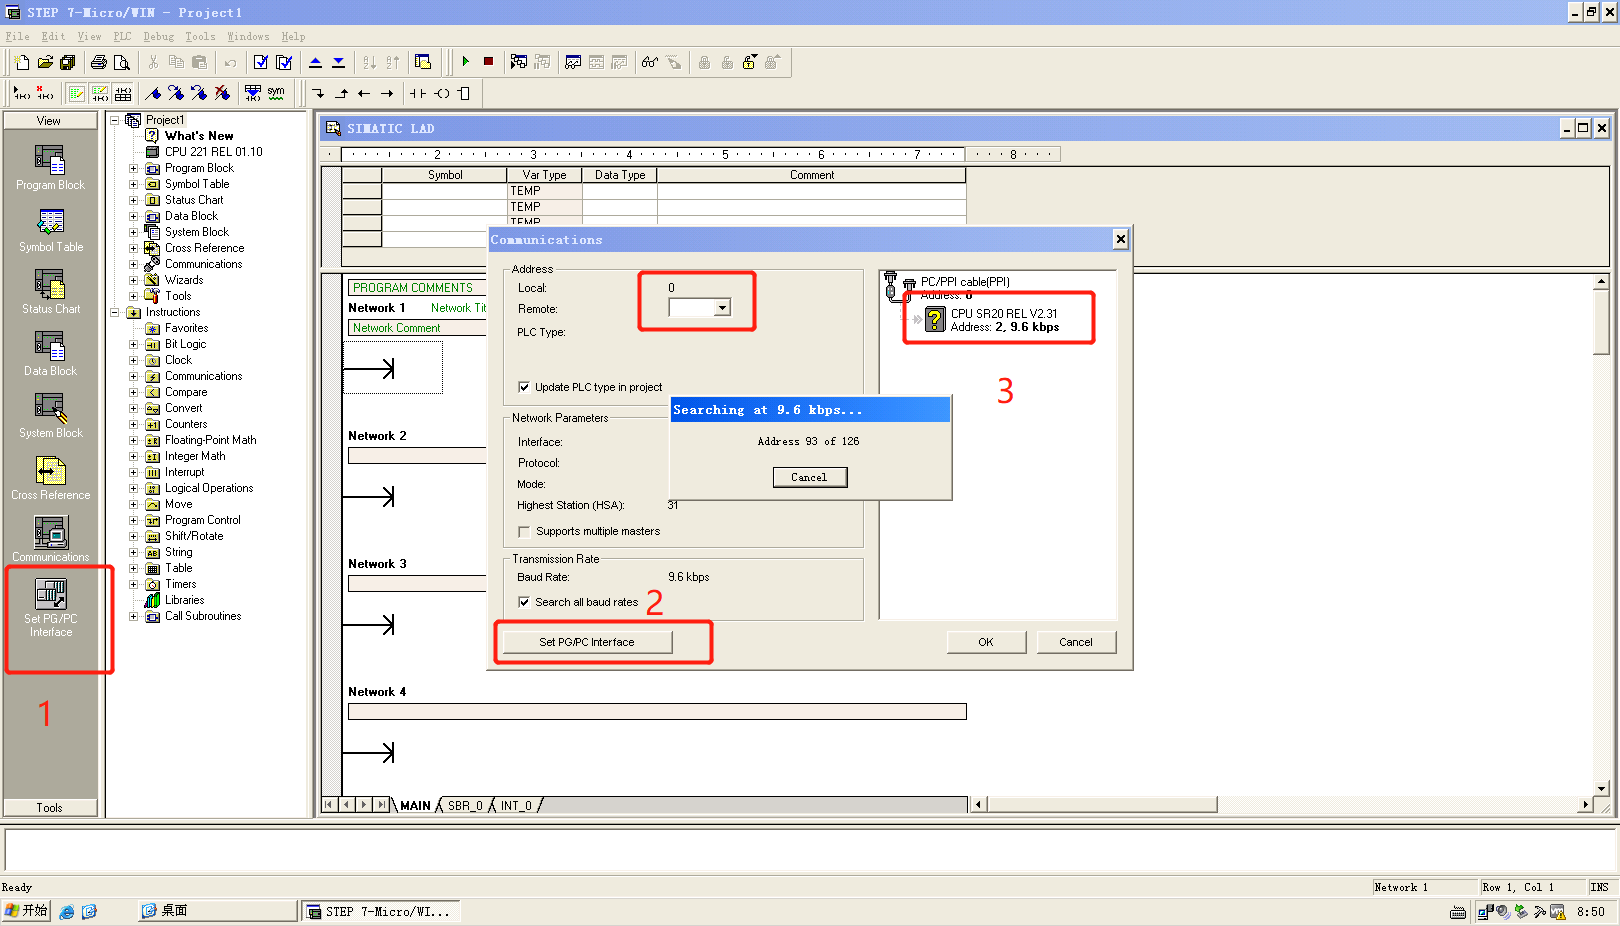Click Cancel at bottom of Communications dialog
This screenshot has height=926, width=1620.
(1076, 642)
